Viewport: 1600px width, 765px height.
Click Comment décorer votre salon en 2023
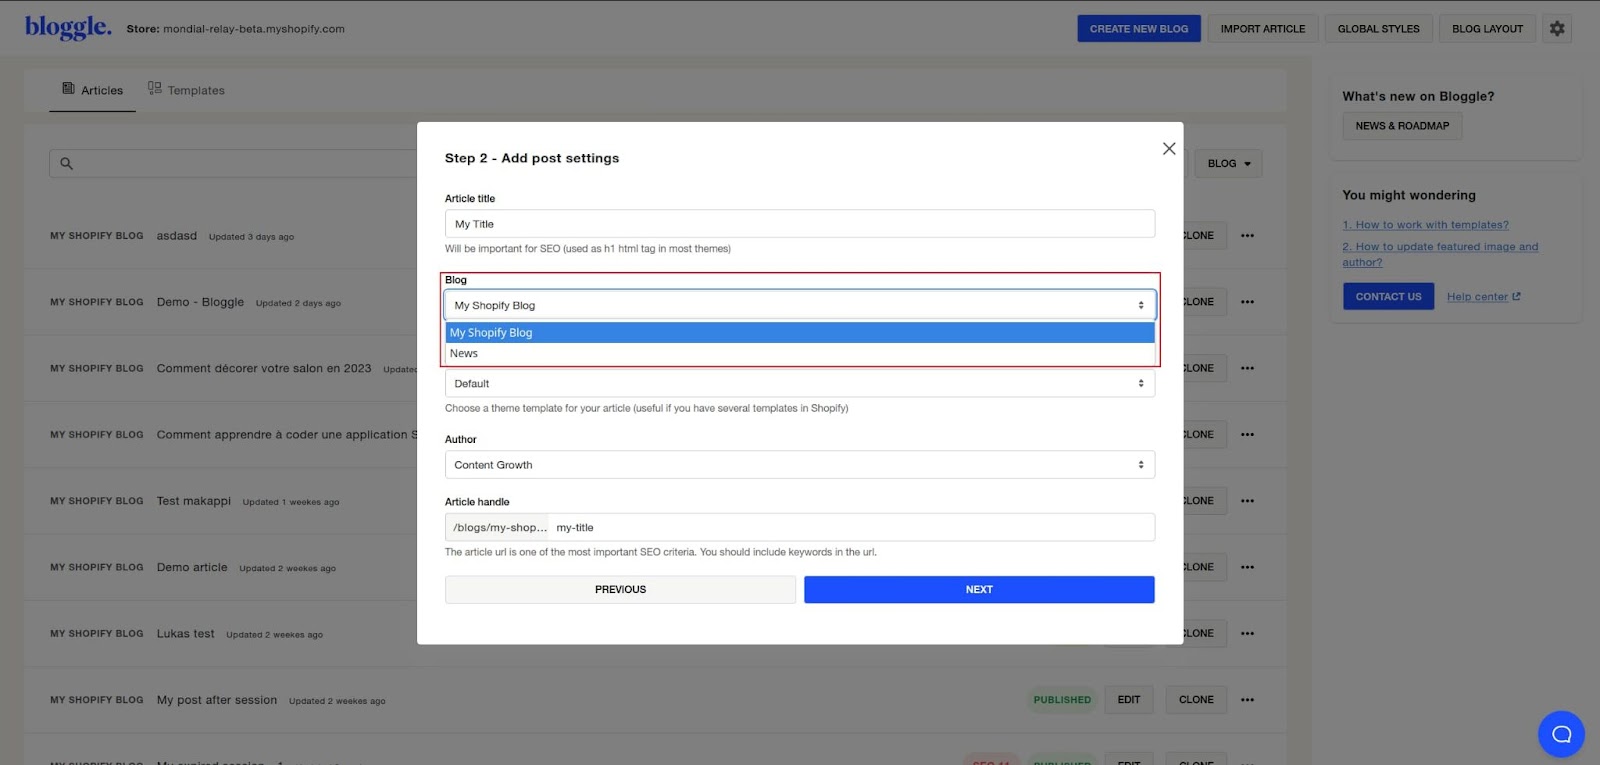264,368
